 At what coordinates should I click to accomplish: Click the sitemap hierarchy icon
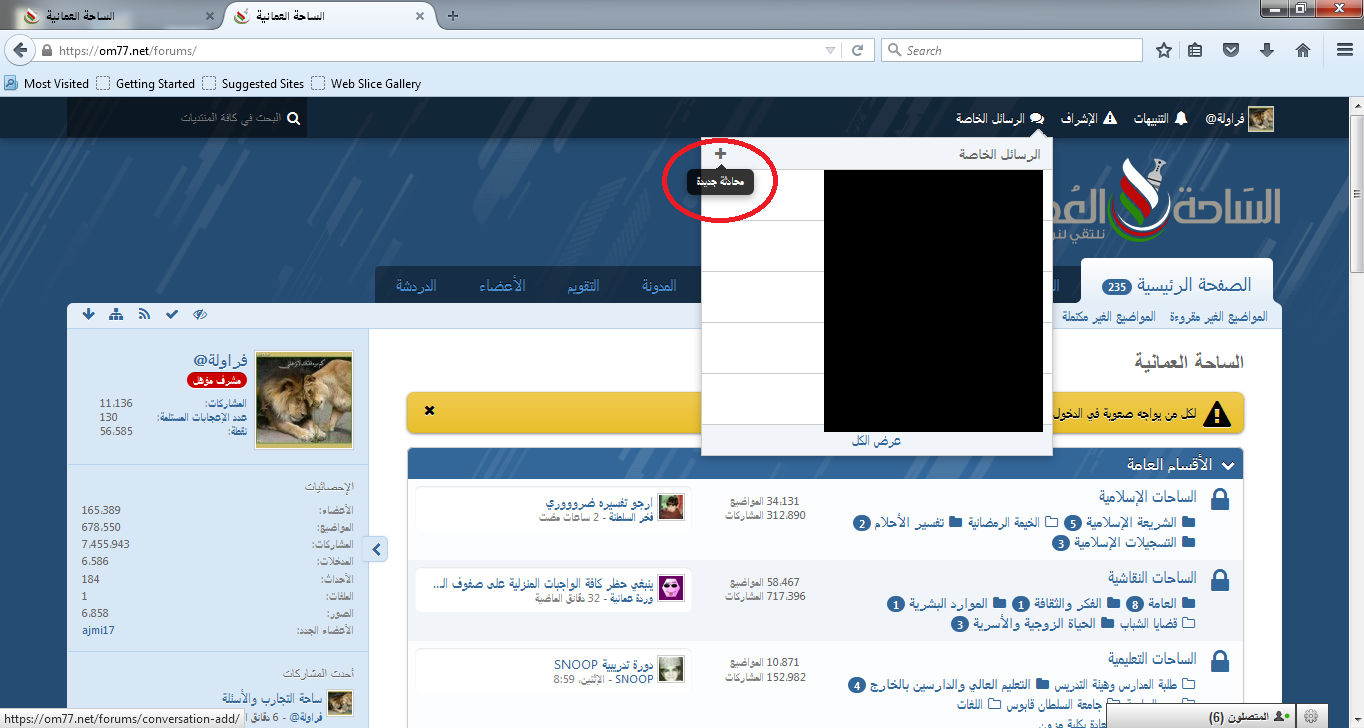coord(116,315)
